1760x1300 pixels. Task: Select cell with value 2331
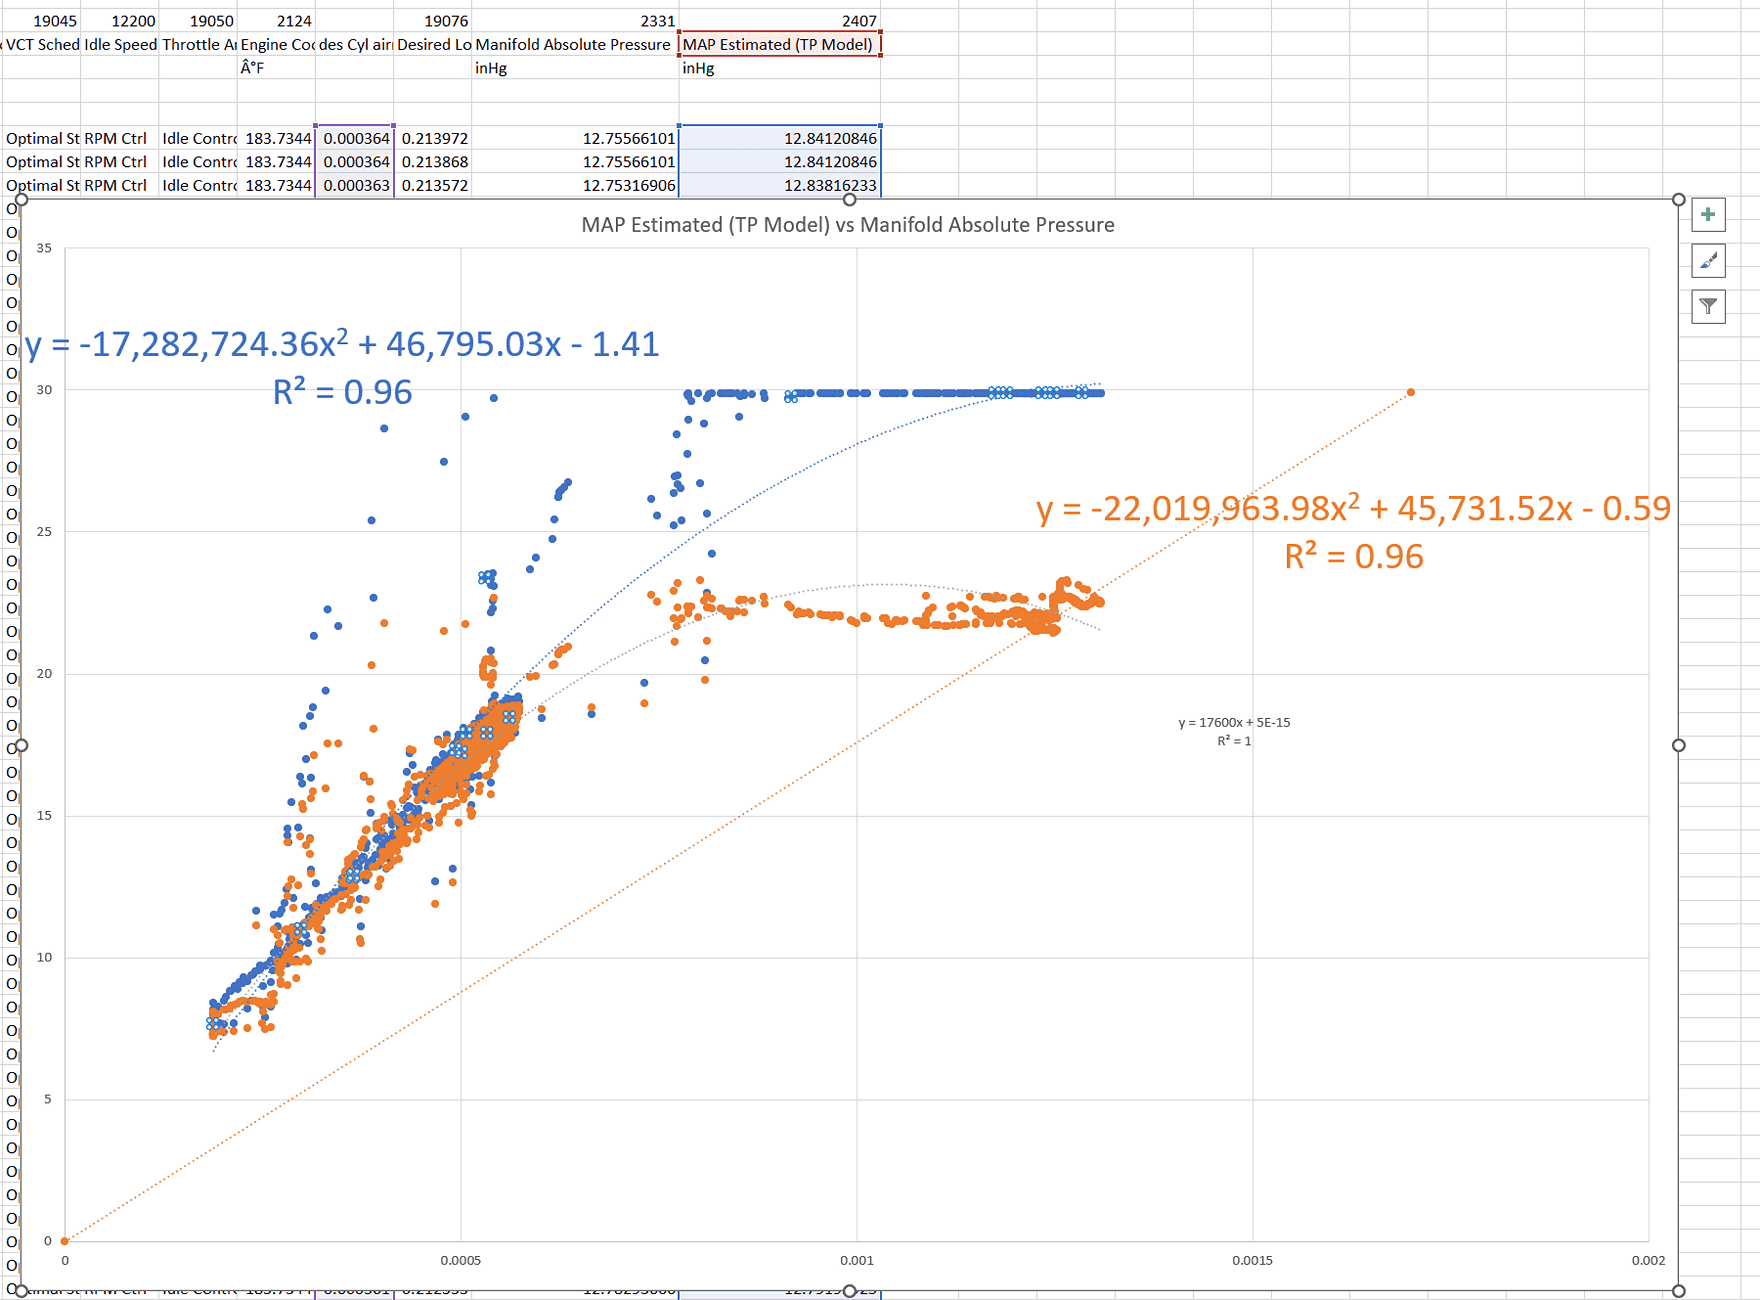[575, 21]
